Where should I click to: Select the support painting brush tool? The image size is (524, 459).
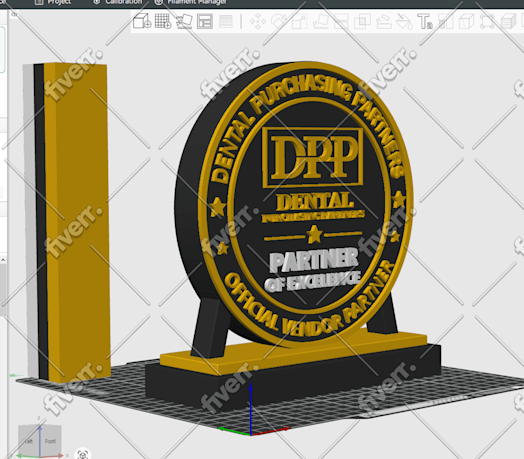click(x=383, y=22)
